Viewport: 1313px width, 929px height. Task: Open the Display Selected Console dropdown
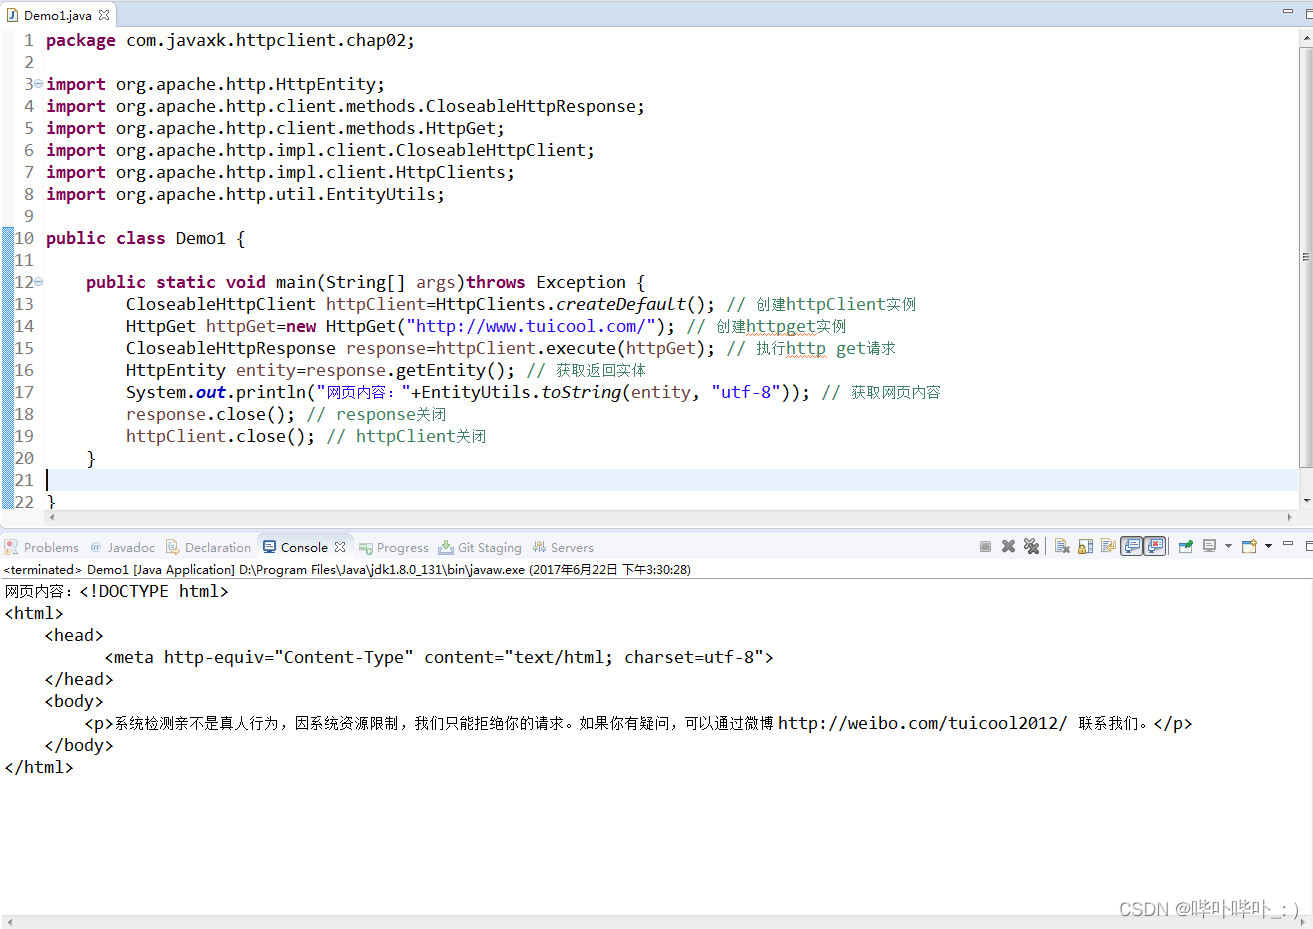pos(1228,546)
